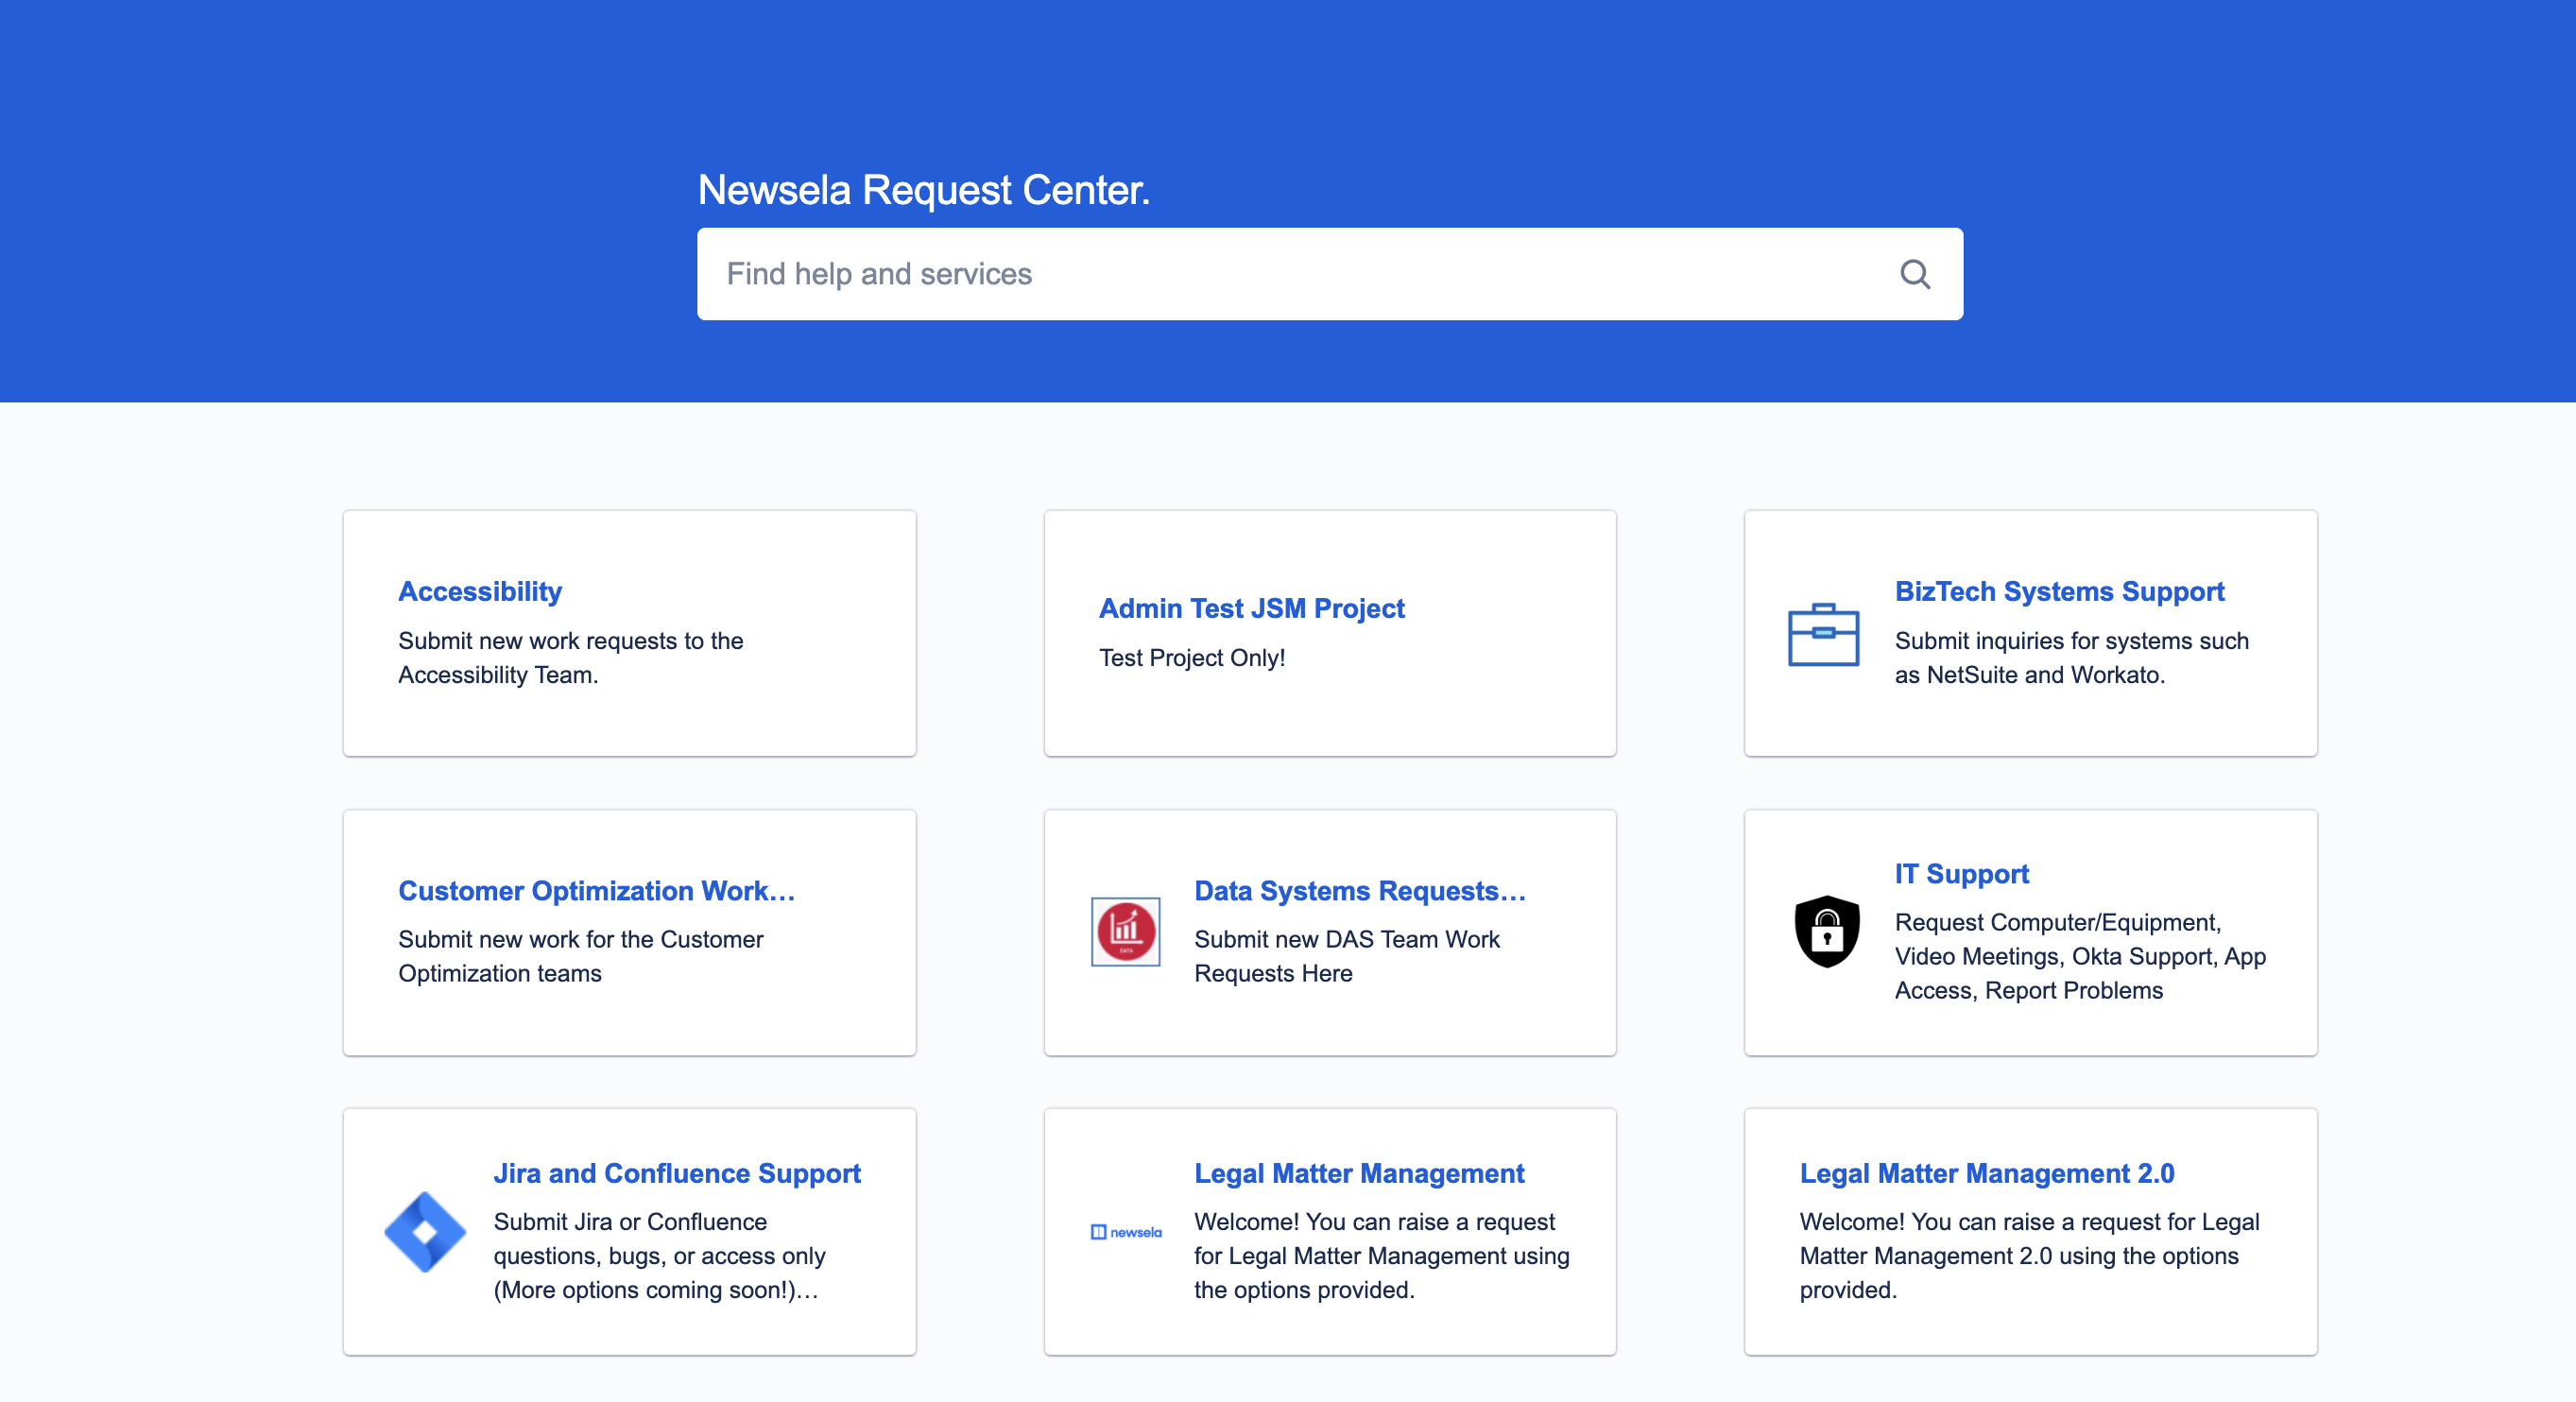Open BizTech Systems Support link
Image resolution: width=2576 pixels, height=1402 pixels.
(2059, 592)
